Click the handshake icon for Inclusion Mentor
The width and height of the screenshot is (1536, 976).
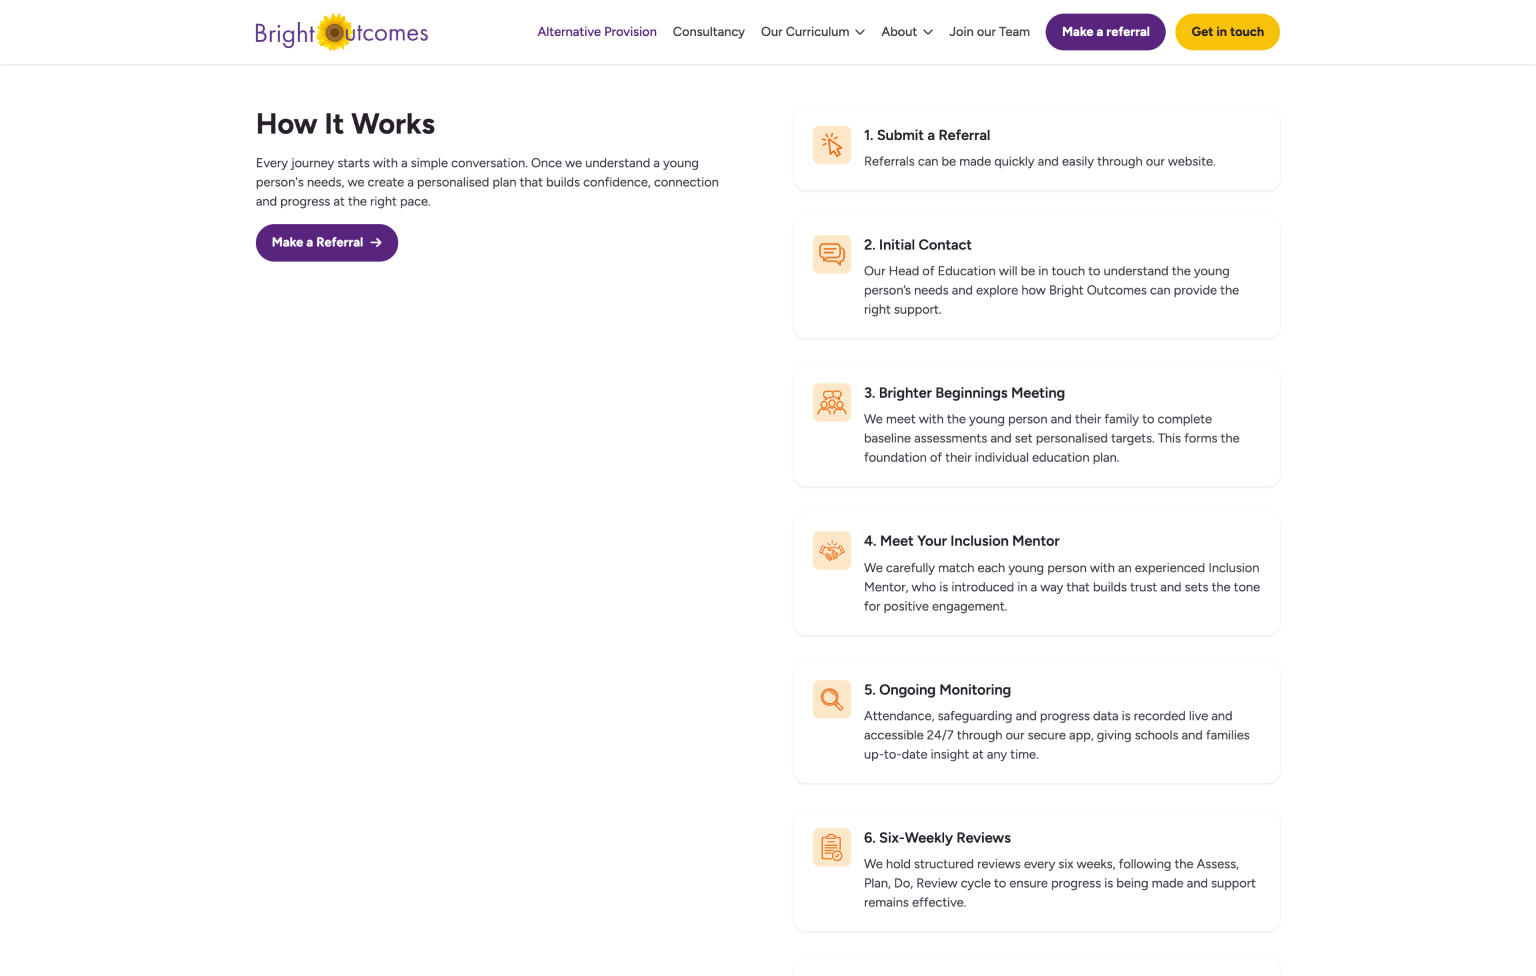(831, 551)
